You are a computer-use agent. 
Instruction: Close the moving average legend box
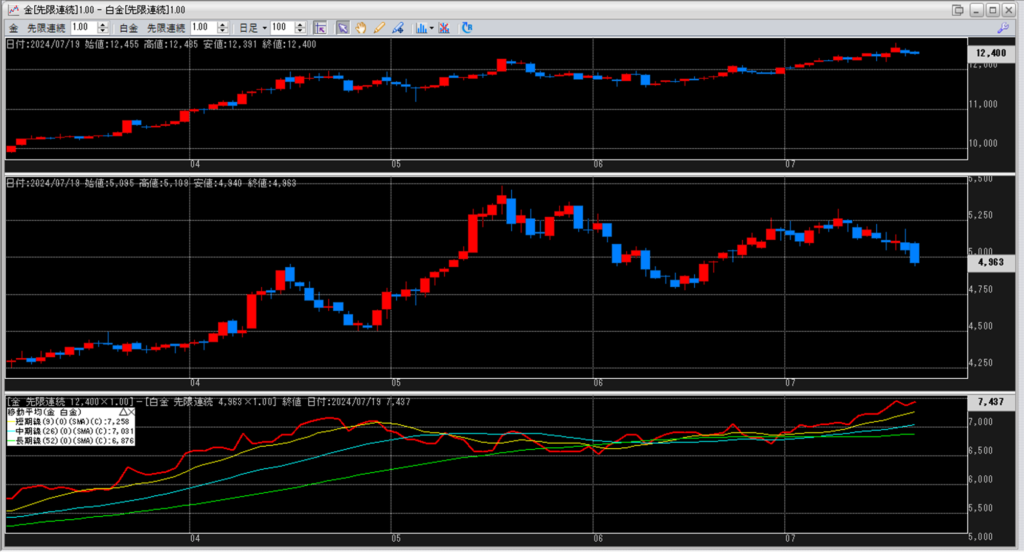pos(131,412)
